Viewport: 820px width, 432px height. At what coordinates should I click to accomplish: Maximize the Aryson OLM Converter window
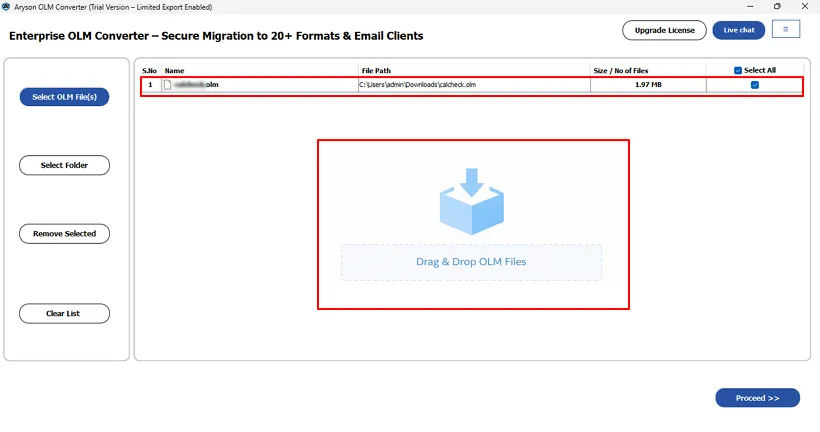(x=777, y=7)
